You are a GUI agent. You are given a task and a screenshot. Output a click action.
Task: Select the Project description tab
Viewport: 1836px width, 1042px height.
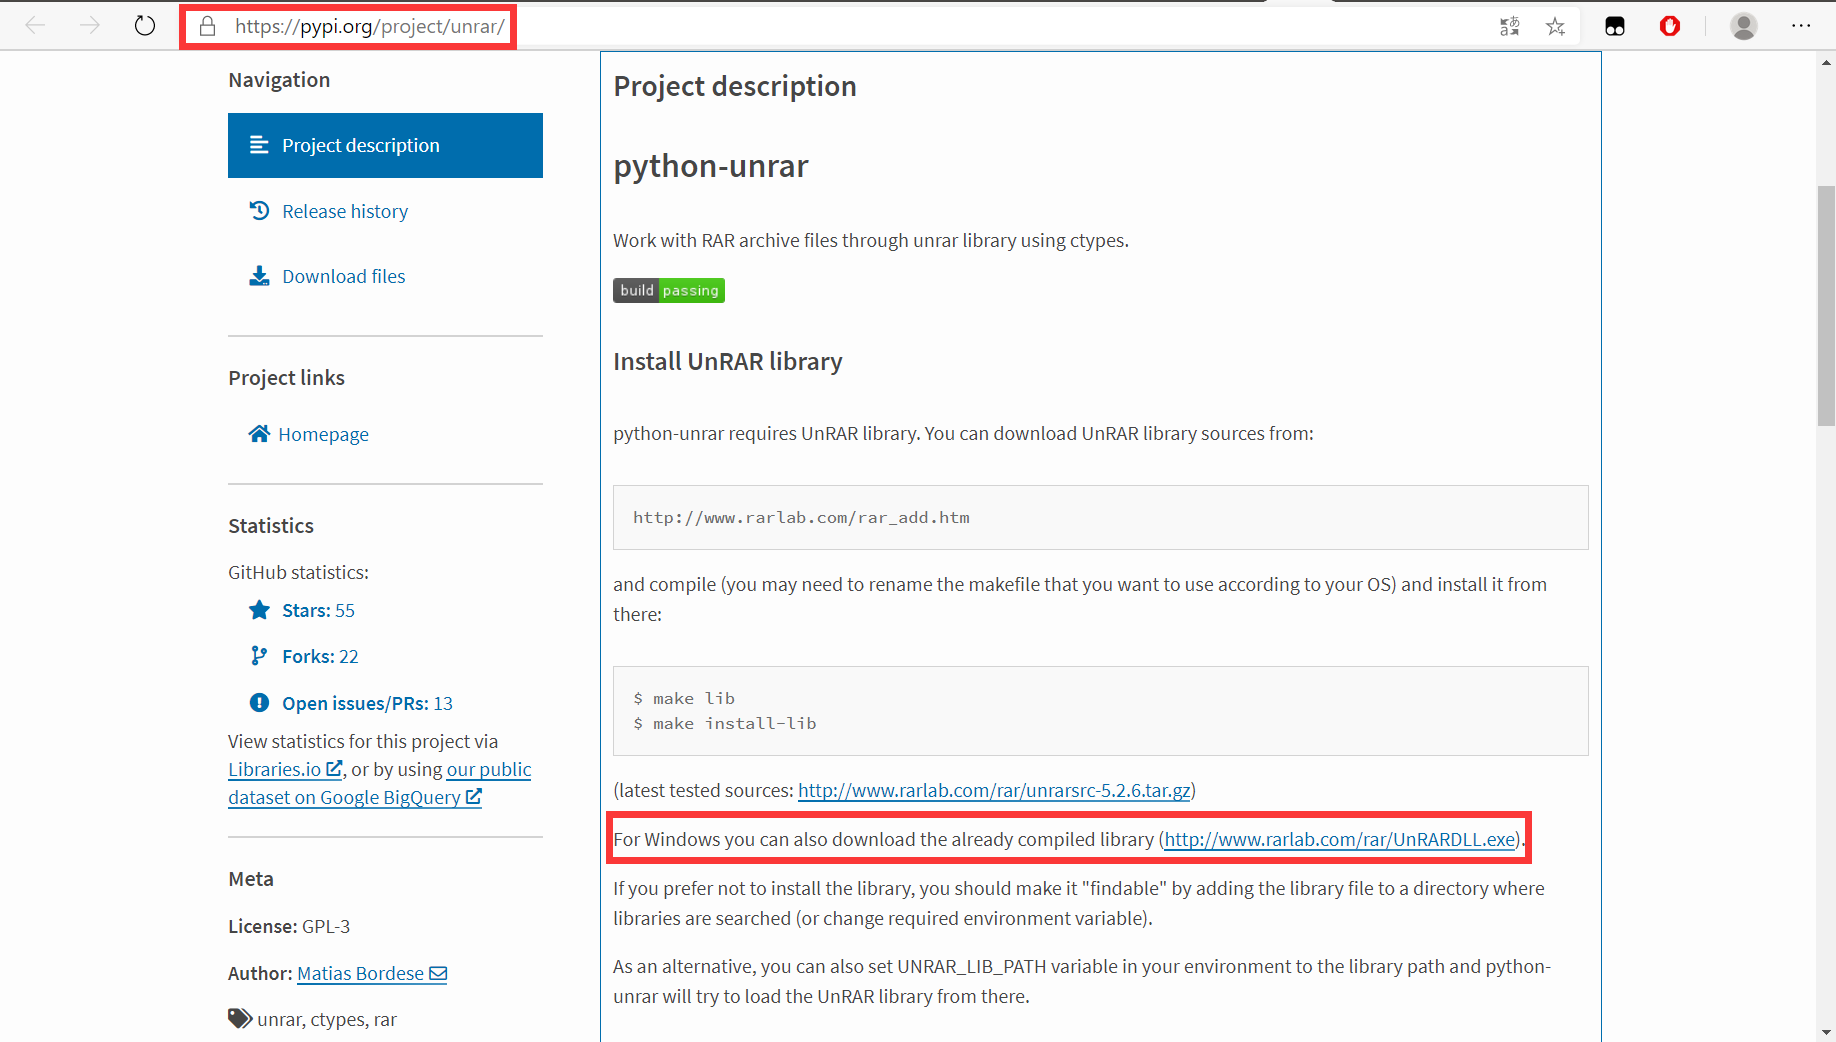point(385,145)
